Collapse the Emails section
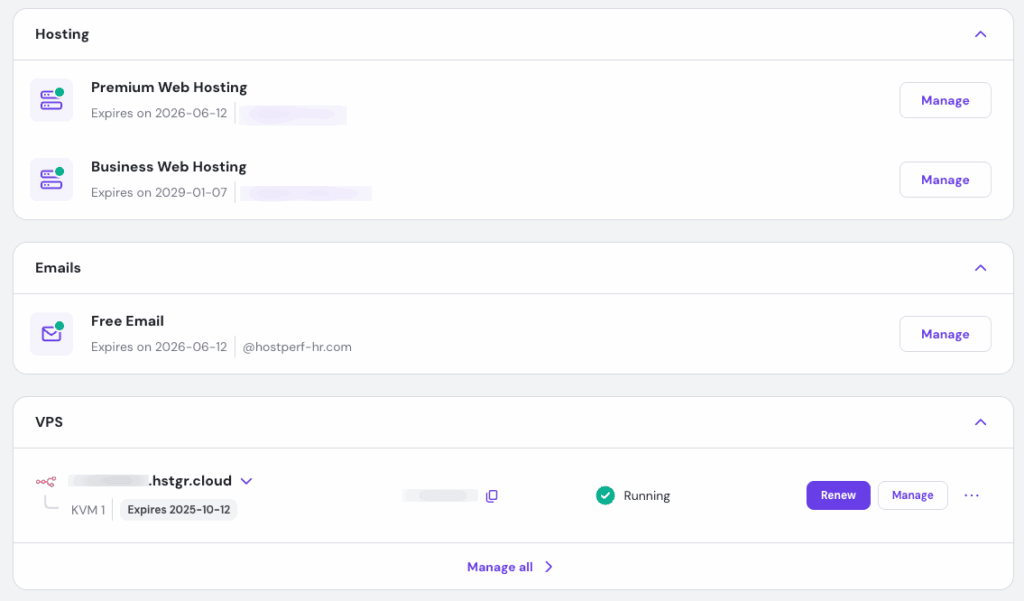The height and width of the screenshot is (601, 1024). pyautogui.click(x=980, y=268)
